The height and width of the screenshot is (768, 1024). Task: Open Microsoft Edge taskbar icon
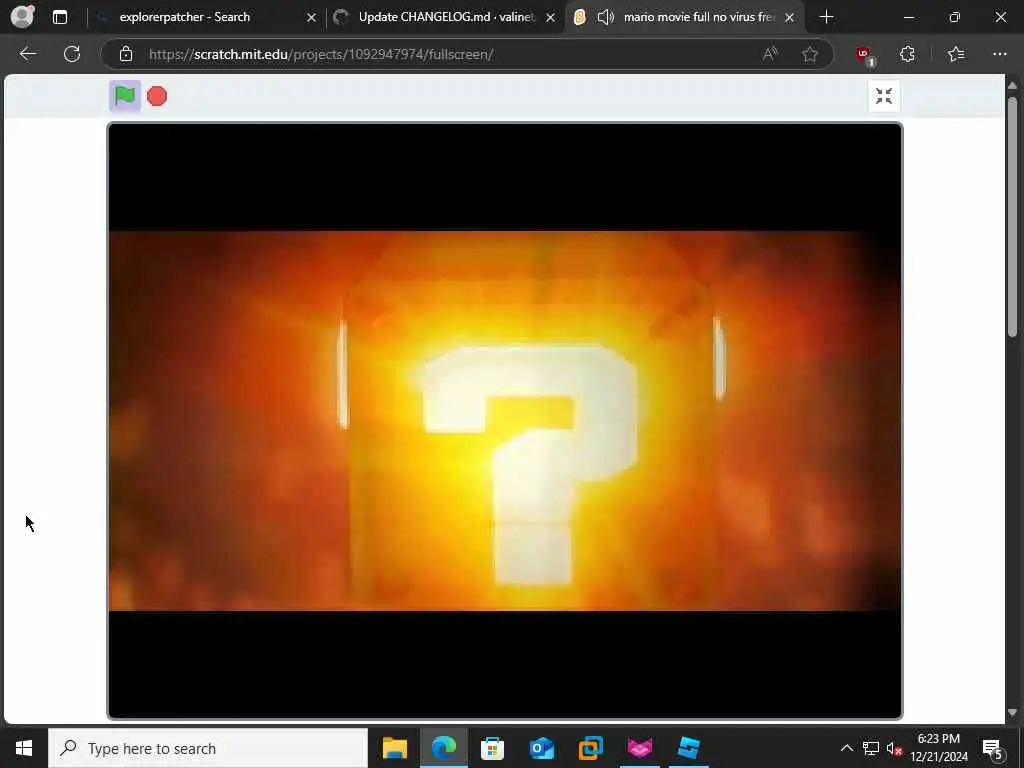tap(443, 748)
